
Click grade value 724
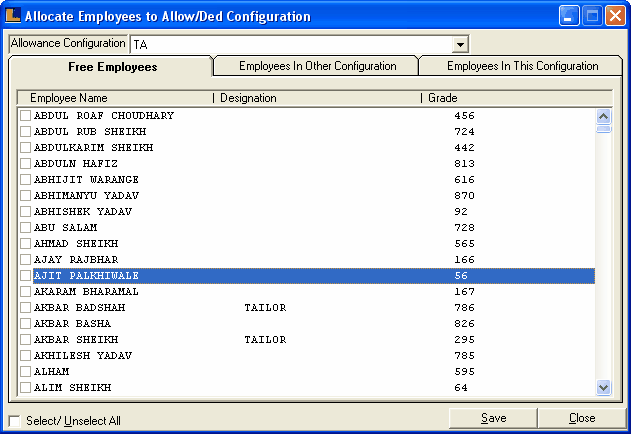coord(464,132)
